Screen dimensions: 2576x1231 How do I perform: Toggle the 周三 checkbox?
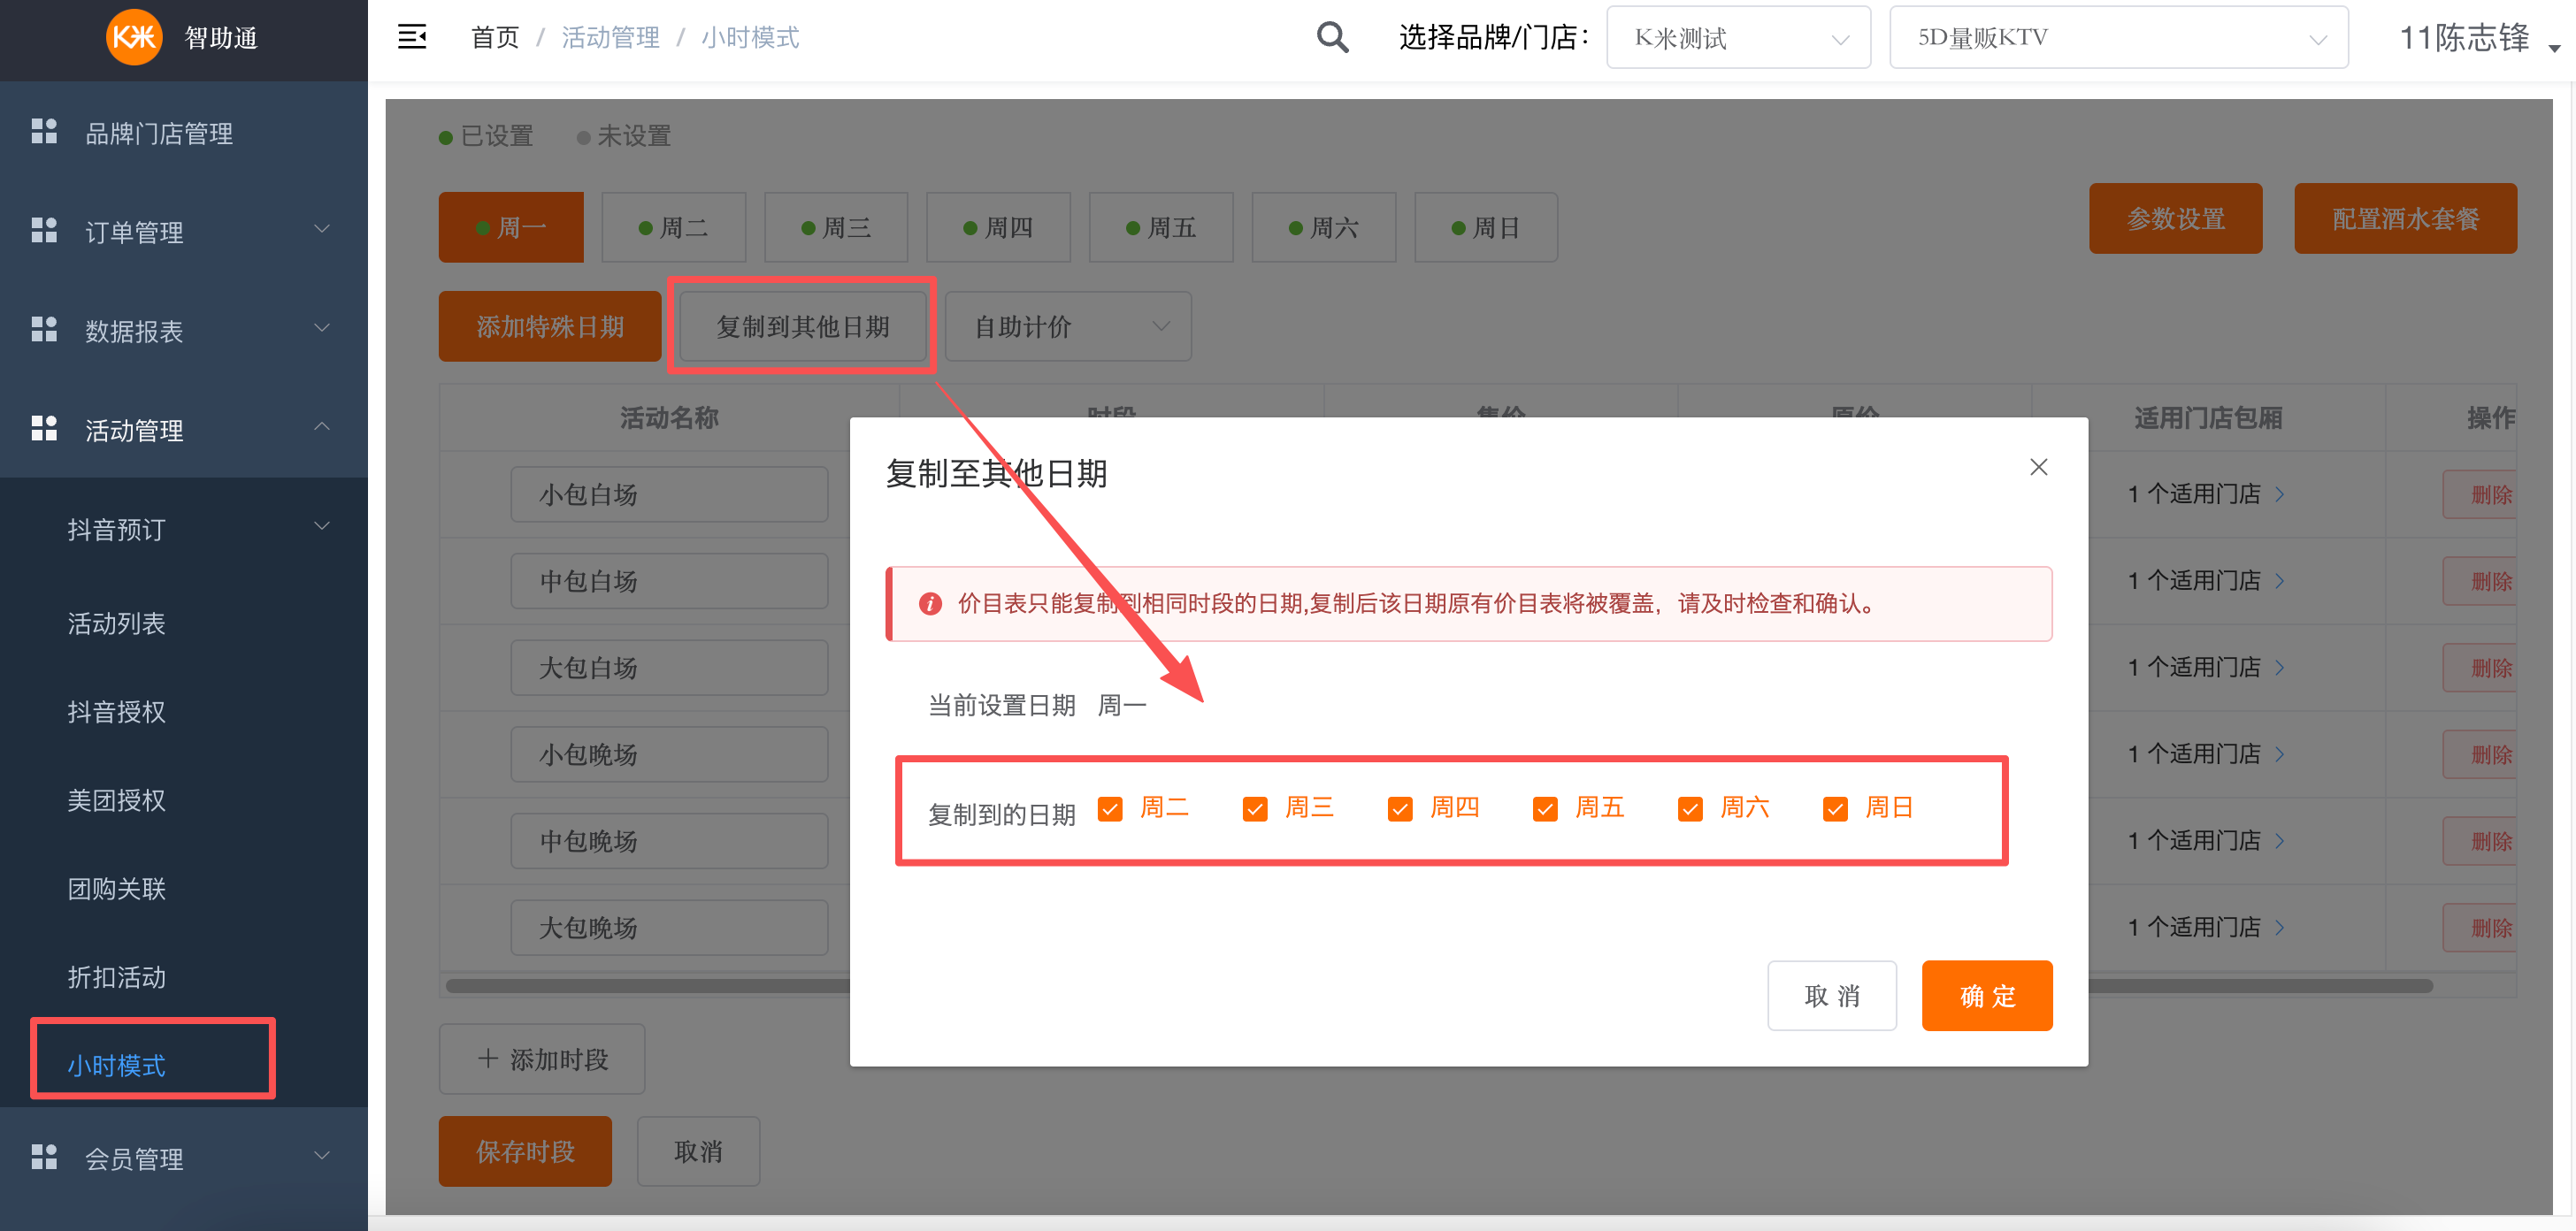(x=1255, y=808)
